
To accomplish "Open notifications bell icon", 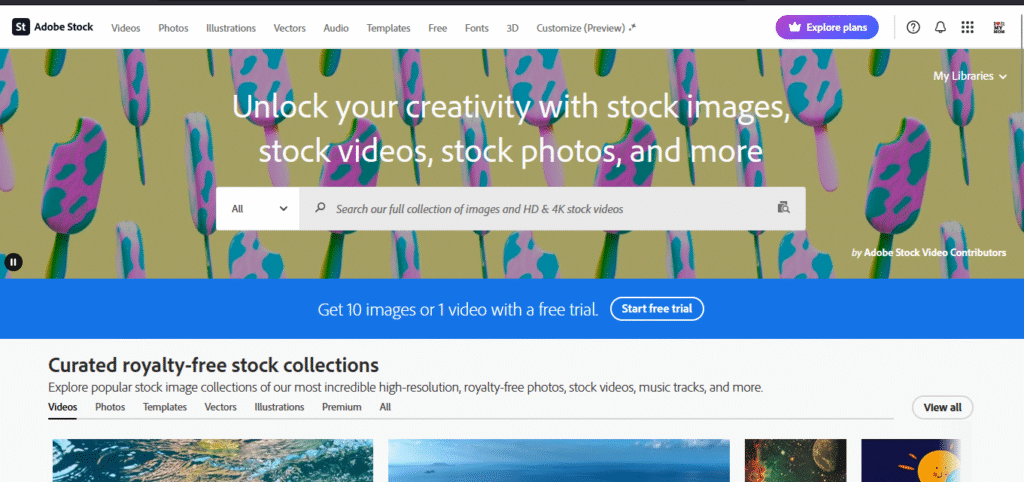I will pos(940,27).
